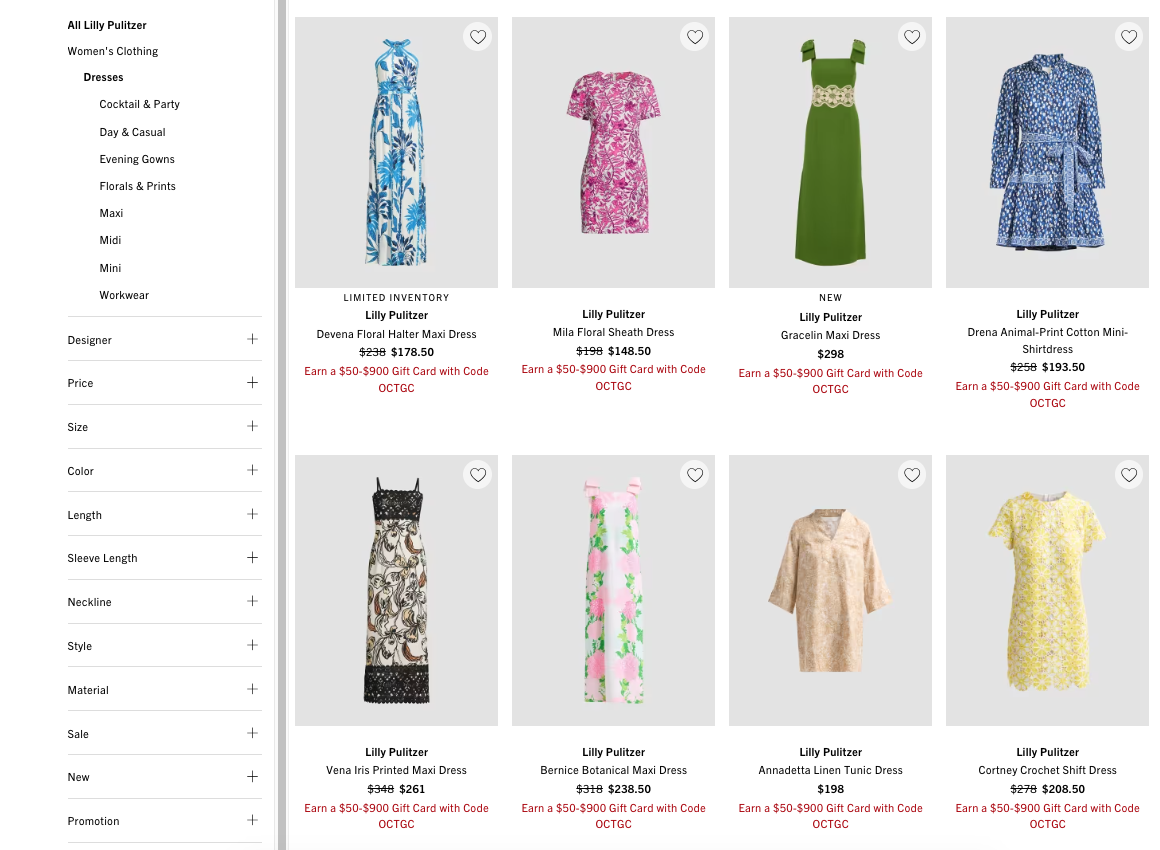Favorite the Vena Iris Printed Maxi Dress
The height and width of the screenshot is (850, 1160).
(x=478, y=475)
